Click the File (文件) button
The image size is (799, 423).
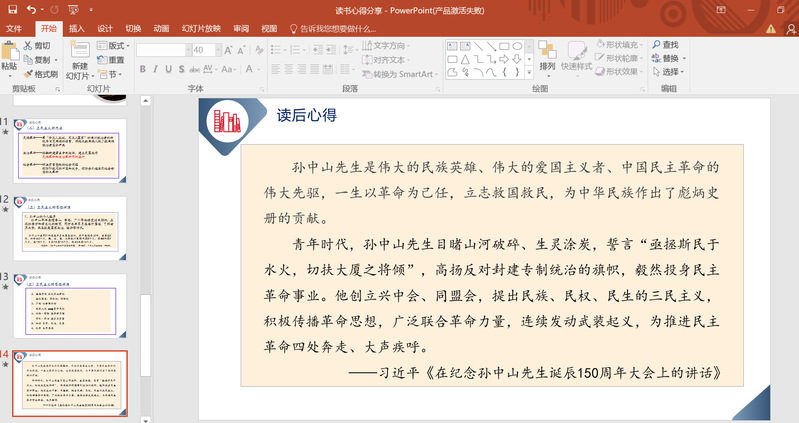14,29
